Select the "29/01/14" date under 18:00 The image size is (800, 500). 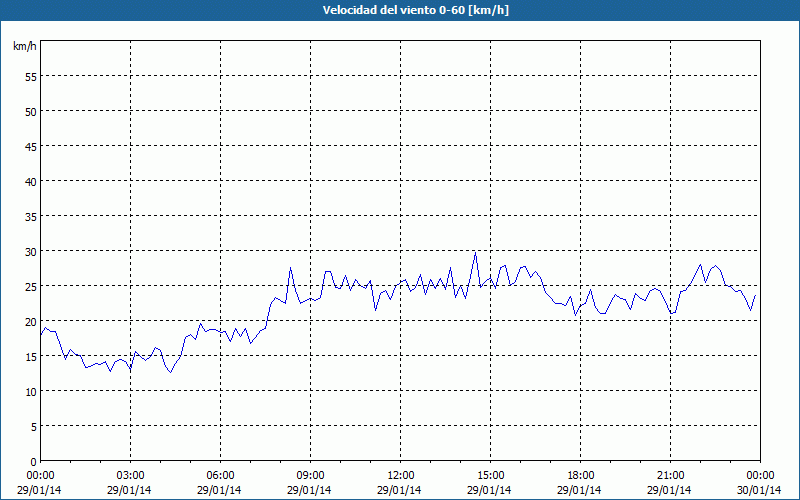coord(580,490)
